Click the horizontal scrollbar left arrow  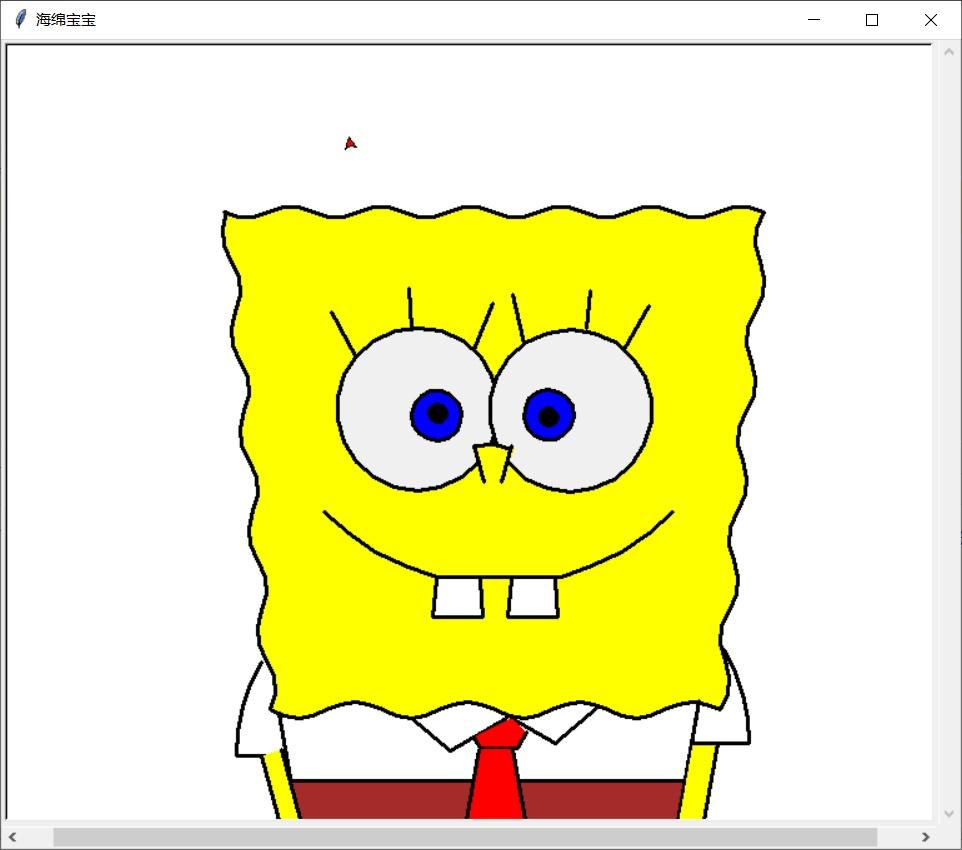[x=12, y=836]
